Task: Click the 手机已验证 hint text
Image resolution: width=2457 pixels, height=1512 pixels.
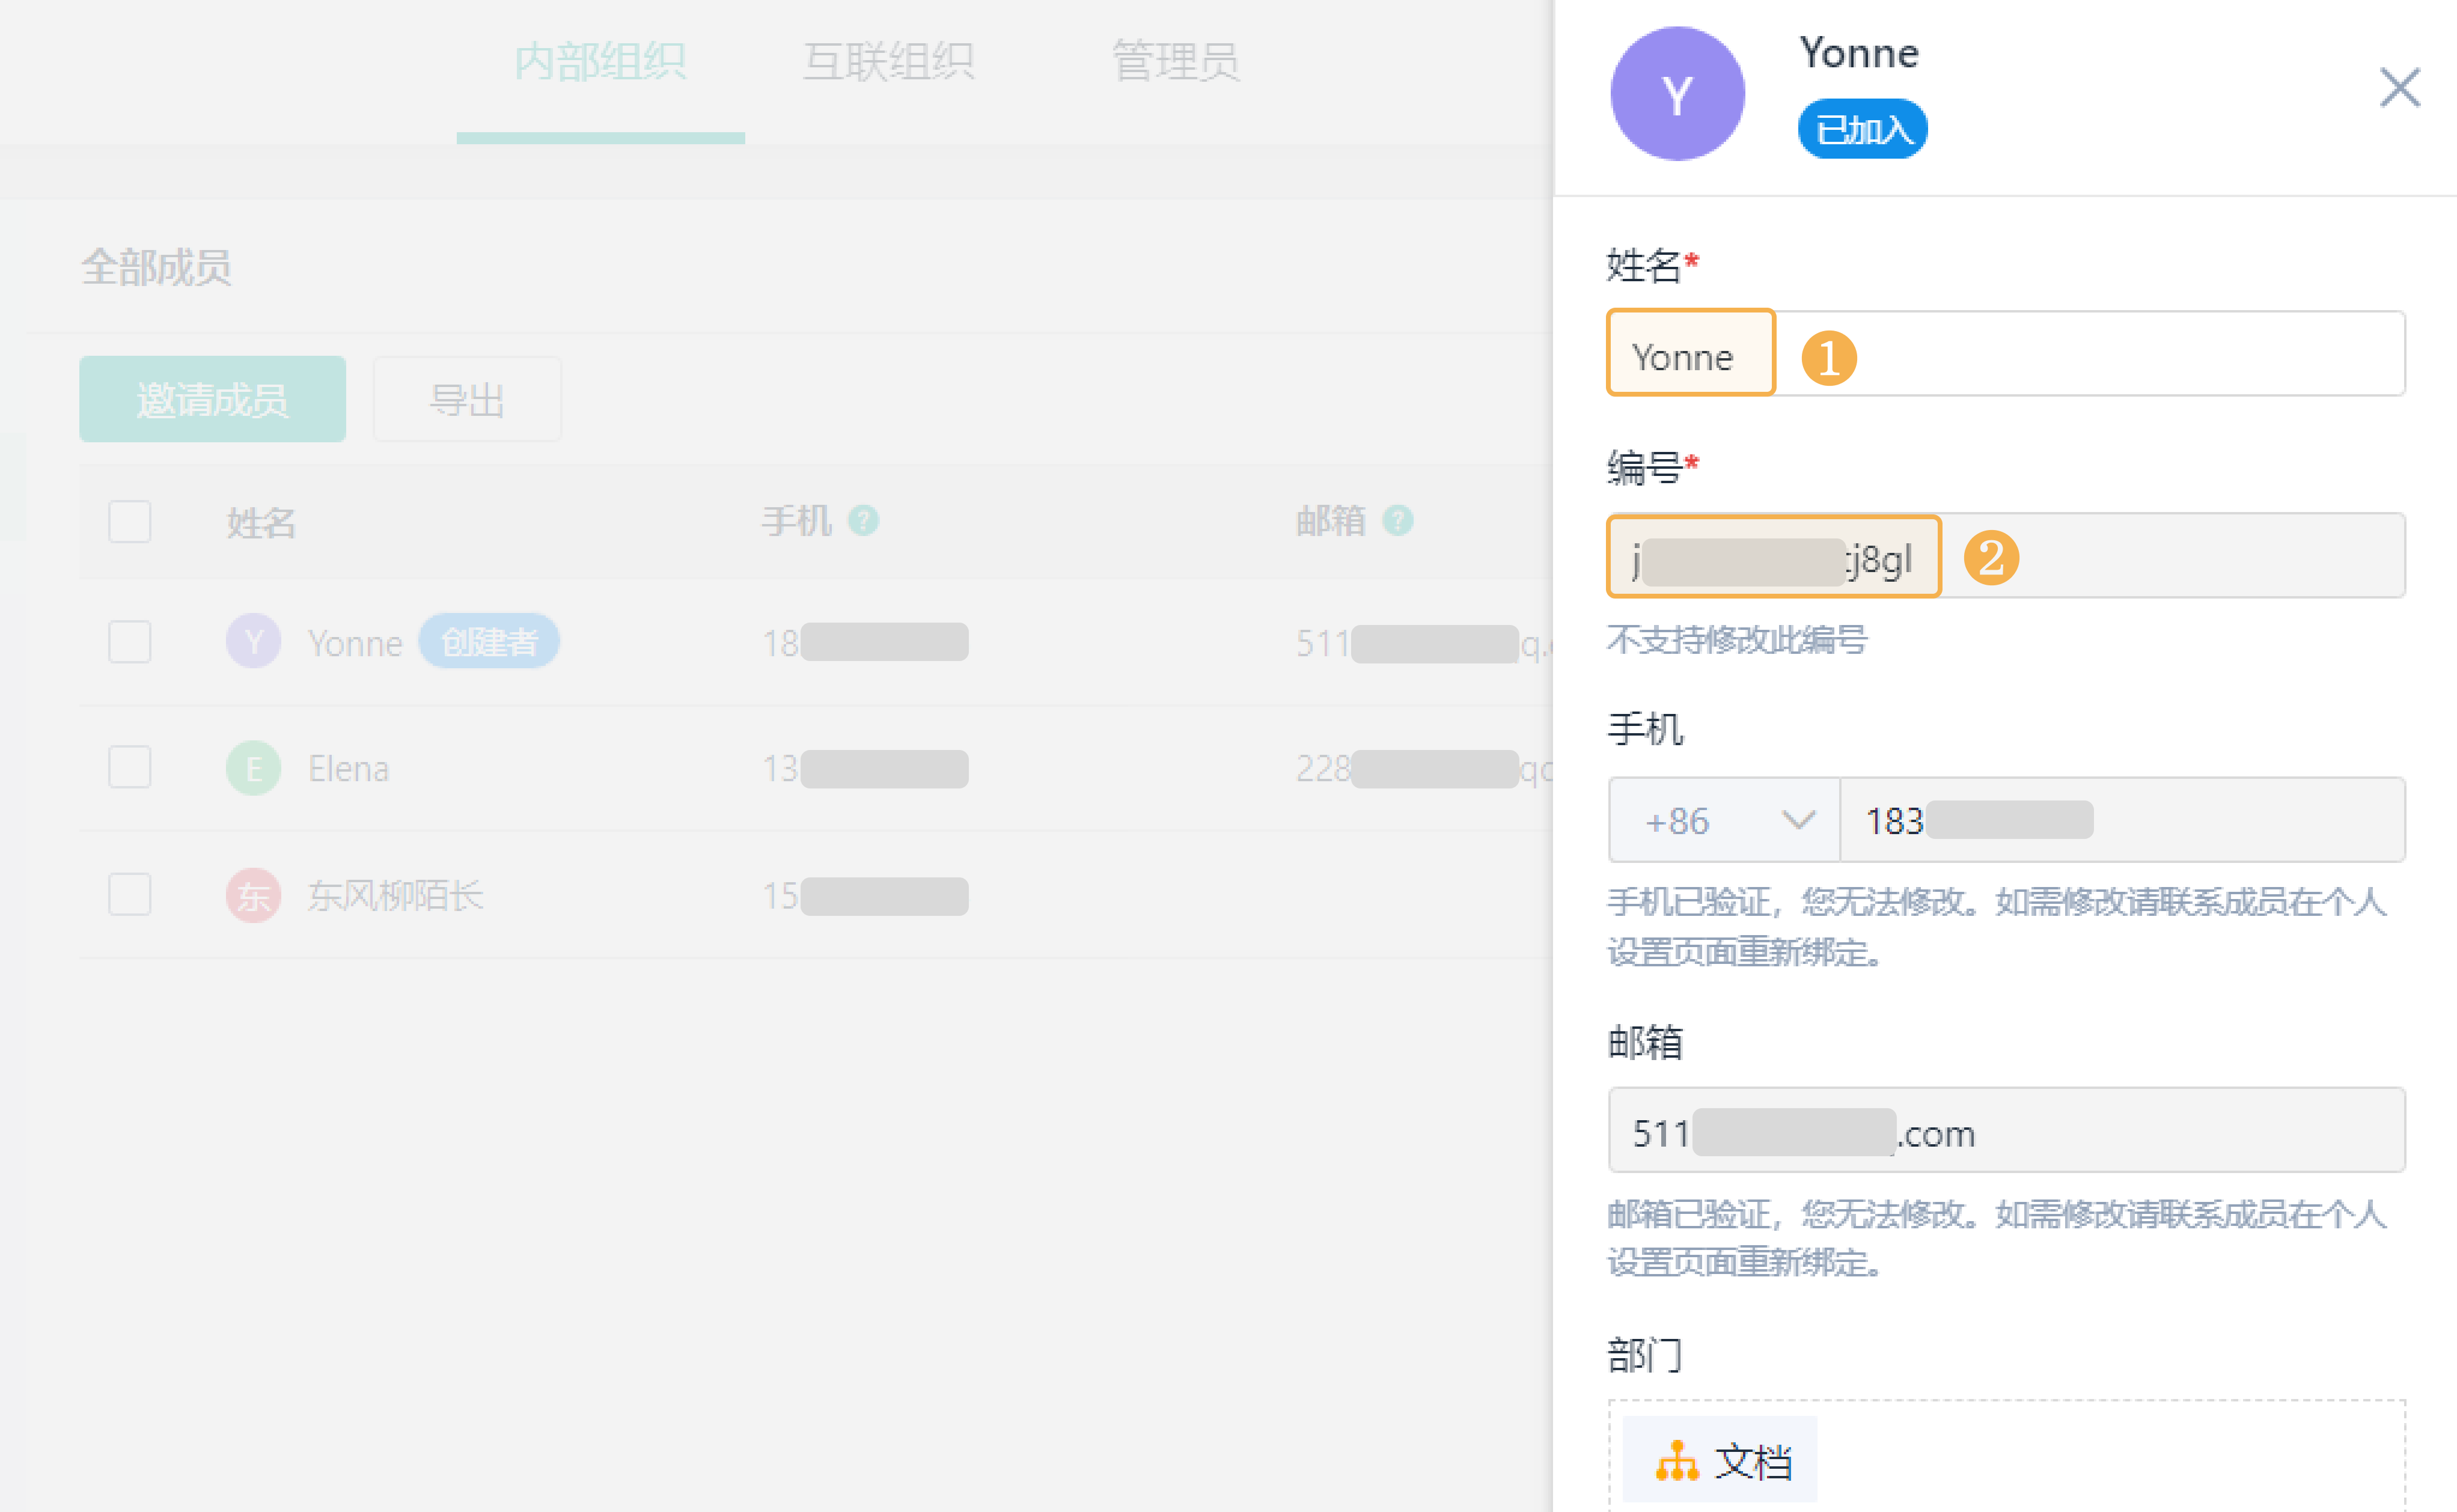Action: click(x=1996, y=927)
